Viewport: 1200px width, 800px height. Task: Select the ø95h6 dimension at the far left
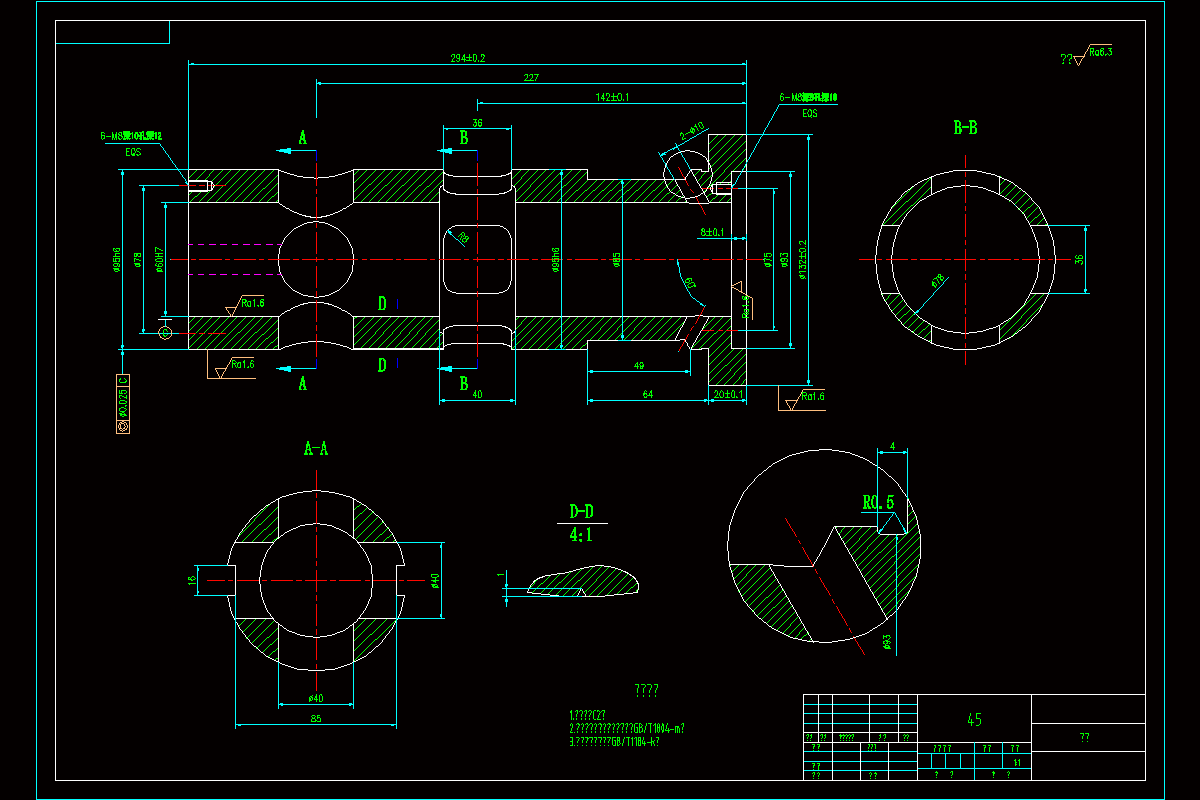[118, 259]
